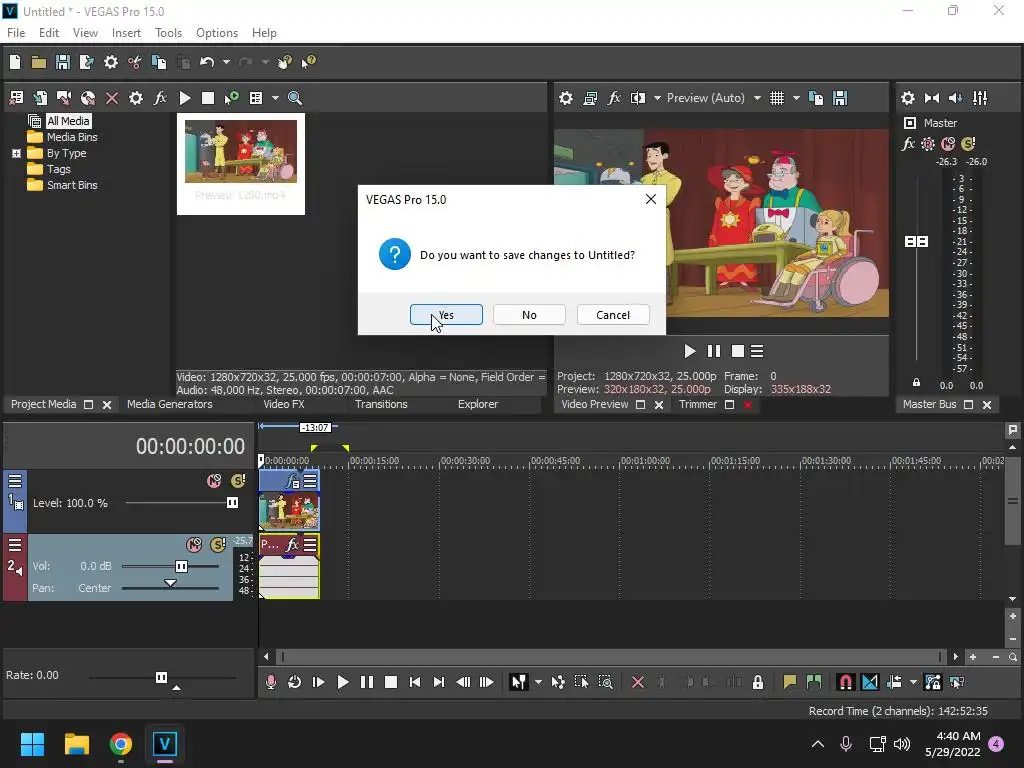
Task: Open Master Bus audio properties gear
Action: [x=908, y=98]
